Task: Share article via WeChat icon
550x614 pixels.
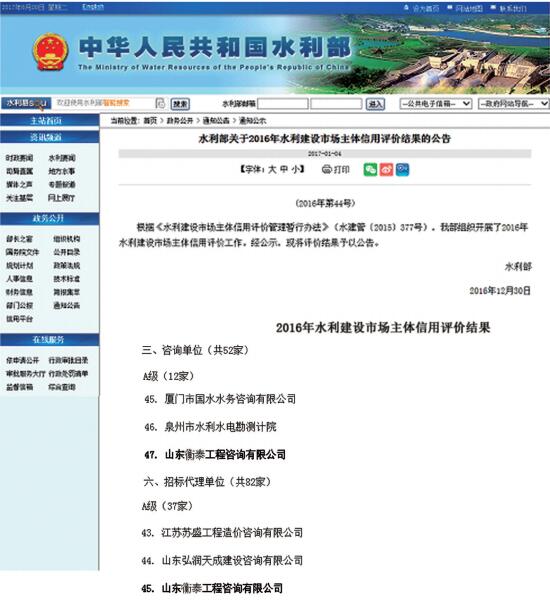Action: tap(370, 170)
